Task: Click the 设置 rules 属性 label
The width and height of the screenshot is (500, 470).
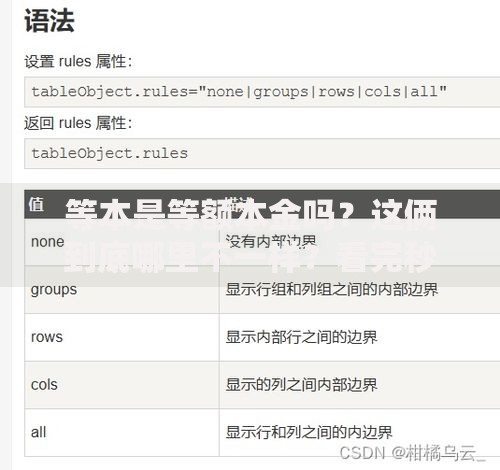Action: pos(78,62)
